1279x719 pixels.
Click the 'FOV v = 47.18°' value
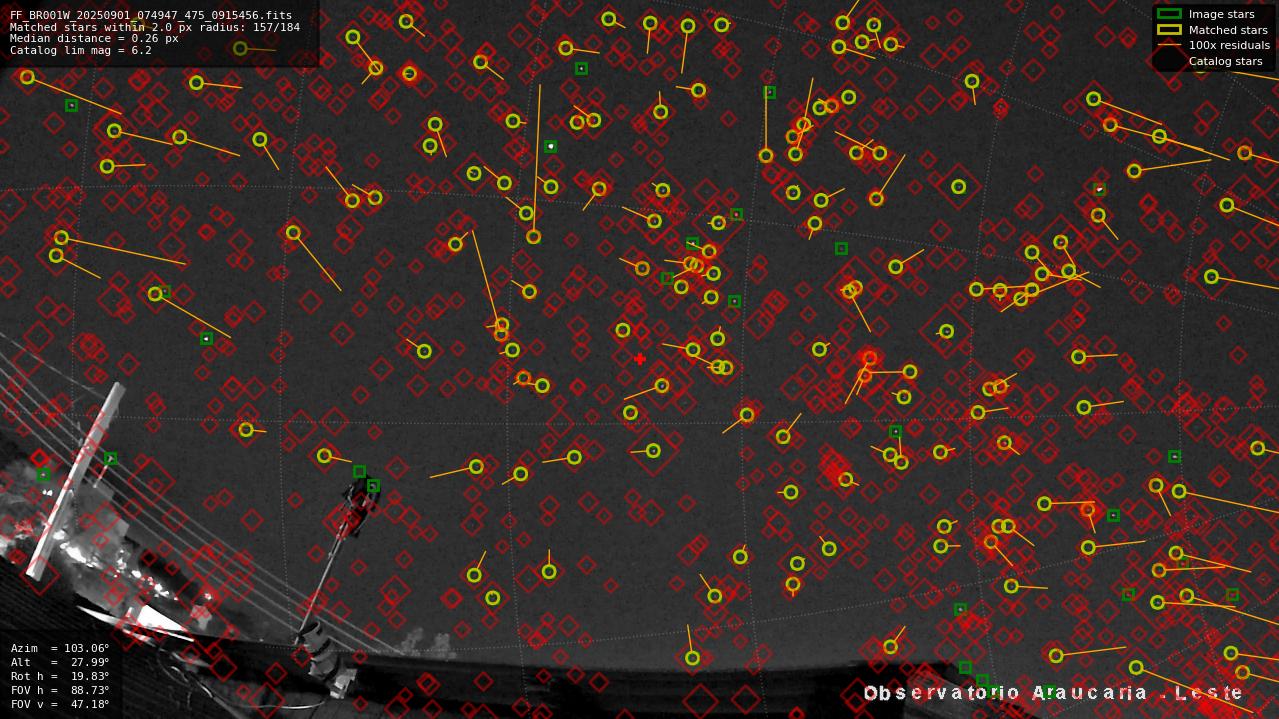pos(60,704)
